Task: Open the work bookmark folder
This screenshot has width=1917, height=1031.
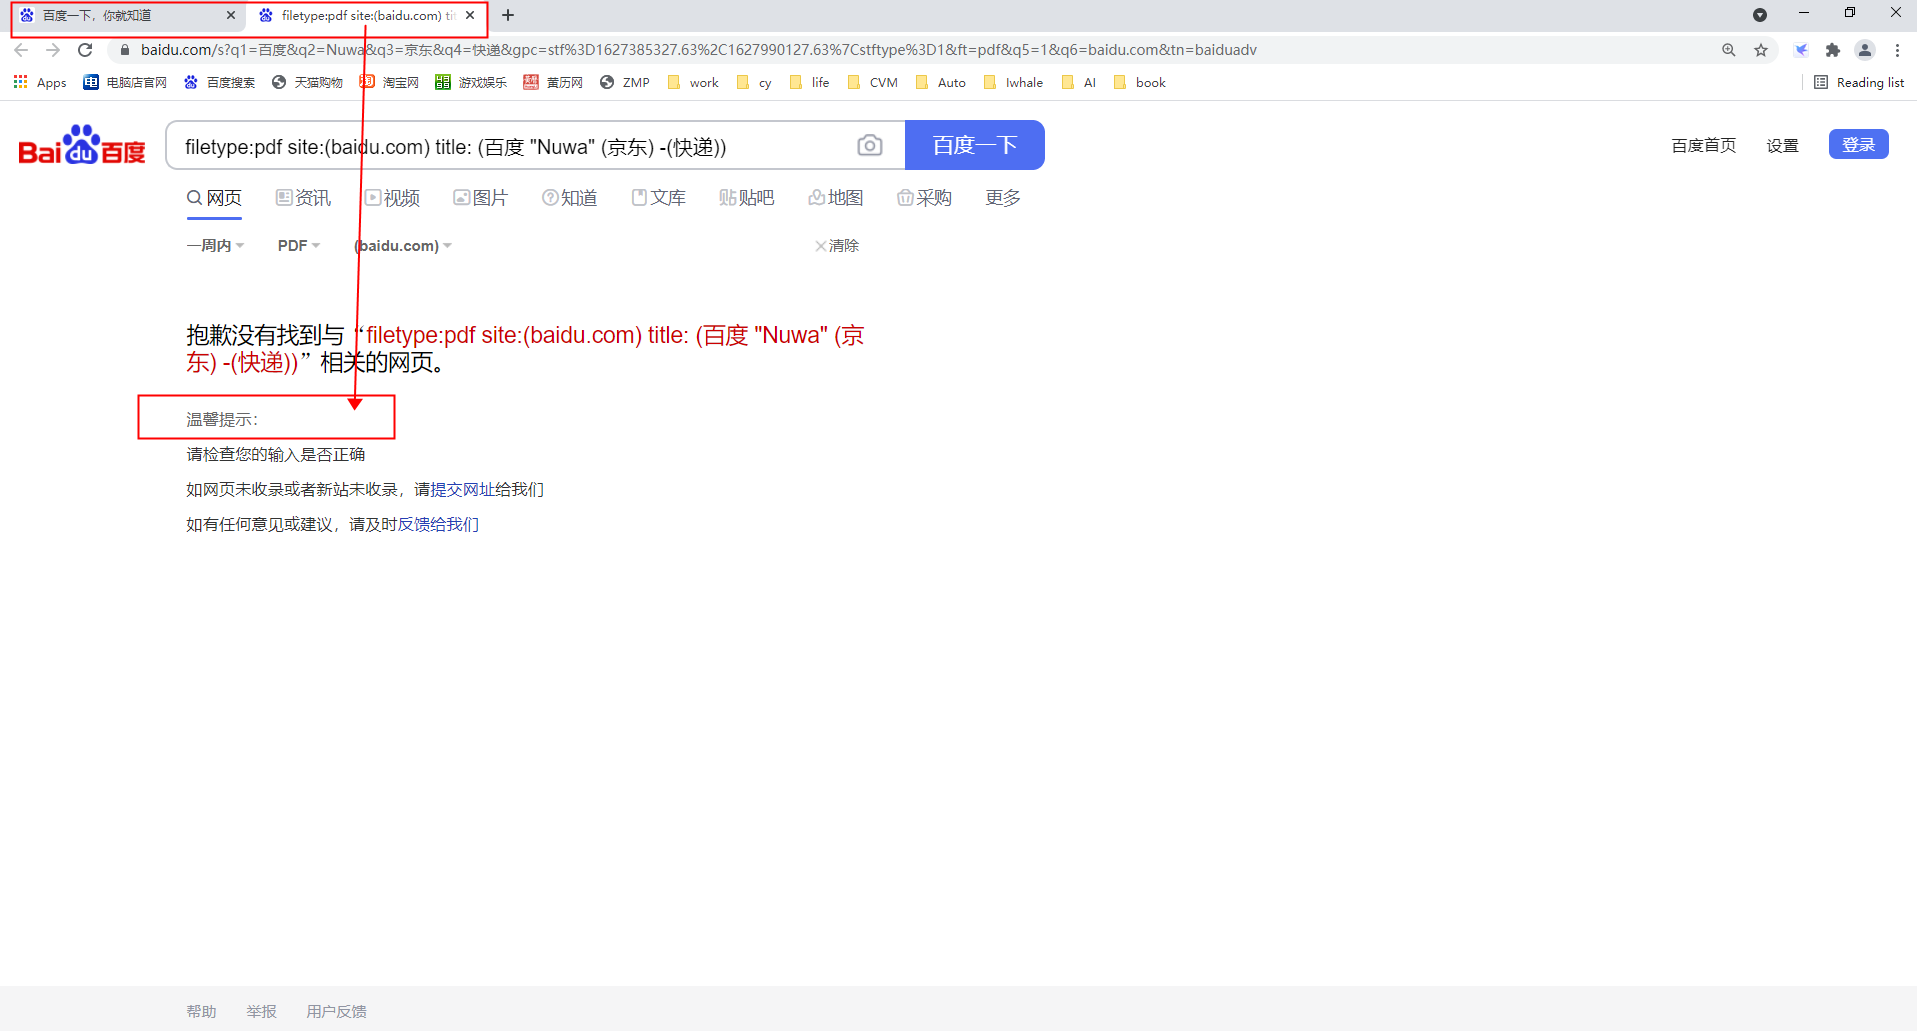Action: pos(693,83)
